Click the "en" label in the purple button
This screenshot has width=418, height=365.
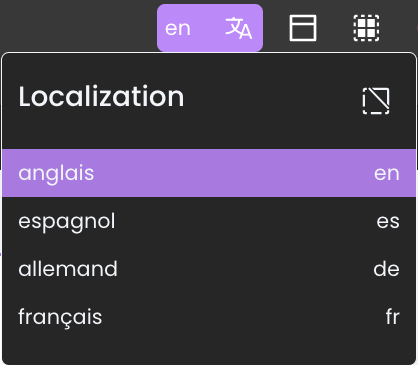click(x=178, y=29)
